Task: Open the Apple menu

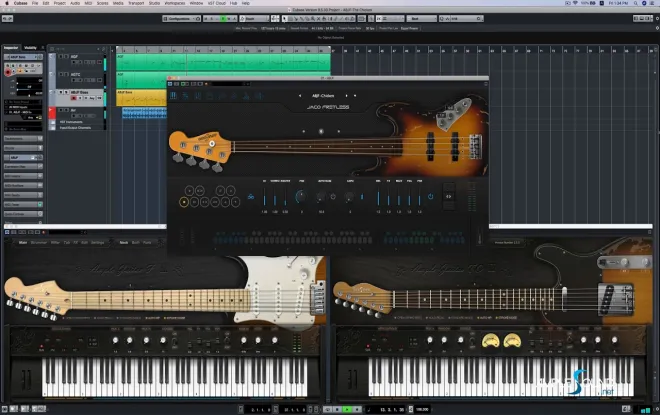Action: pos(7,3)
